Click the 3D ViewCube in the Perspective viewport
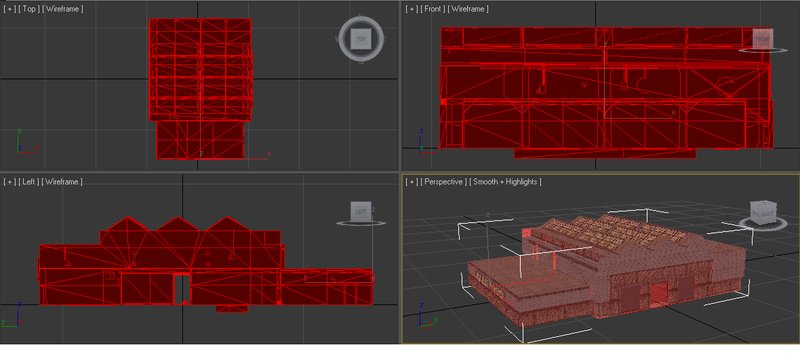This screenshot has height=360, width=800. (x=763, y=210)
